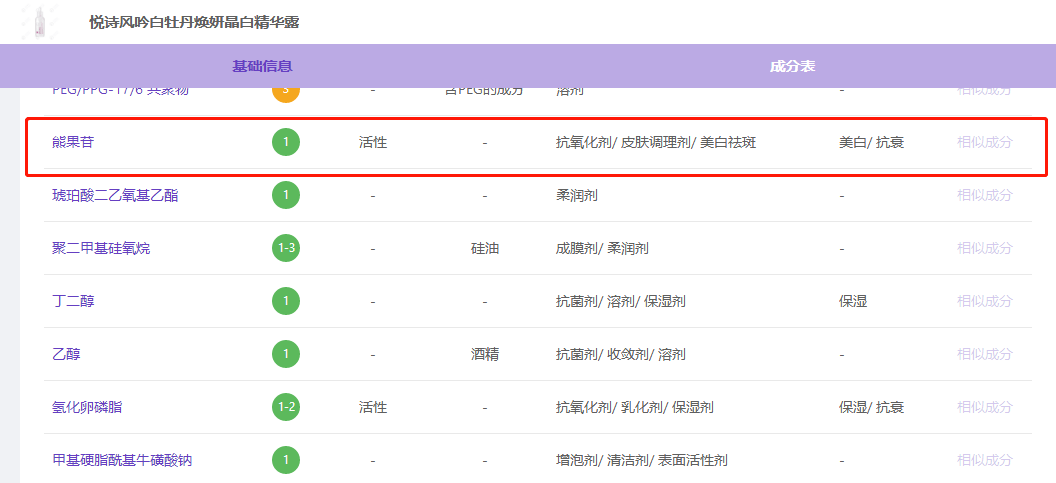Click the product thumbnail image at top
This screenshot has height=483, width=1056.
coord(39,21)
